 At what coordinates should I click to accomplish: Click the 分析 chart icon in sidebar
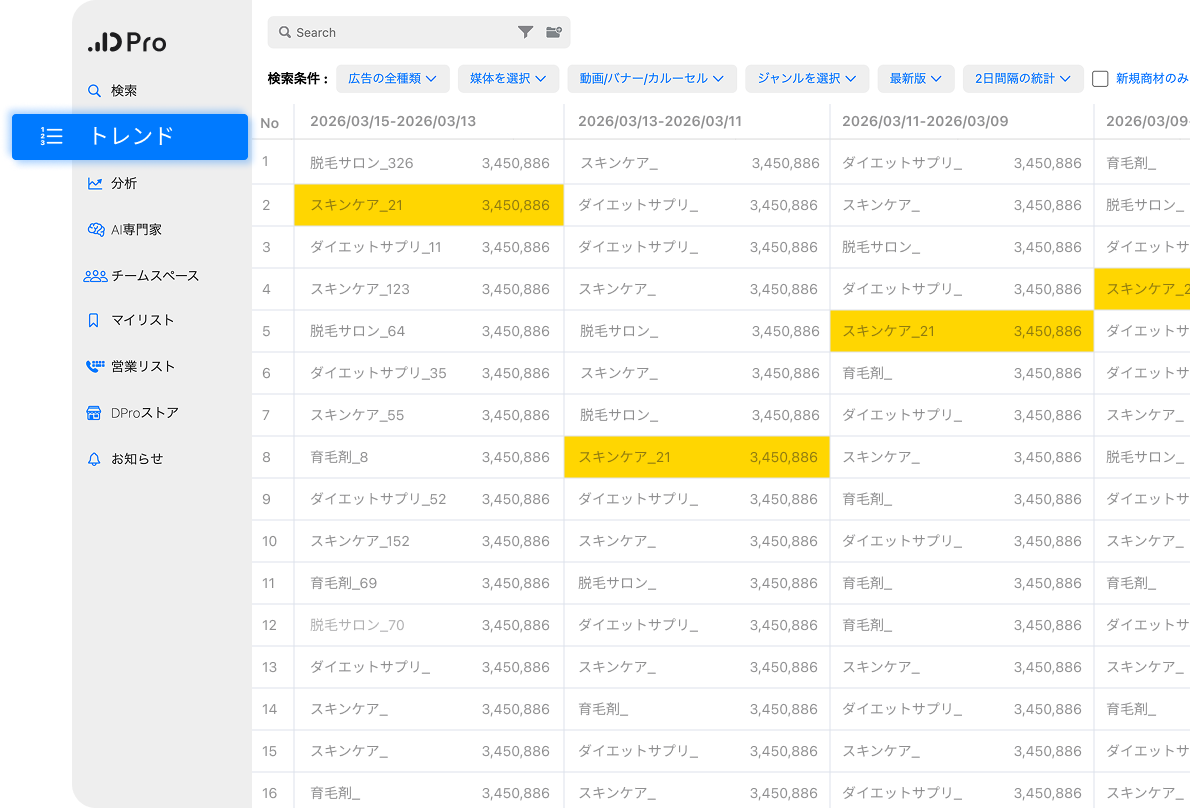[95, 183]
